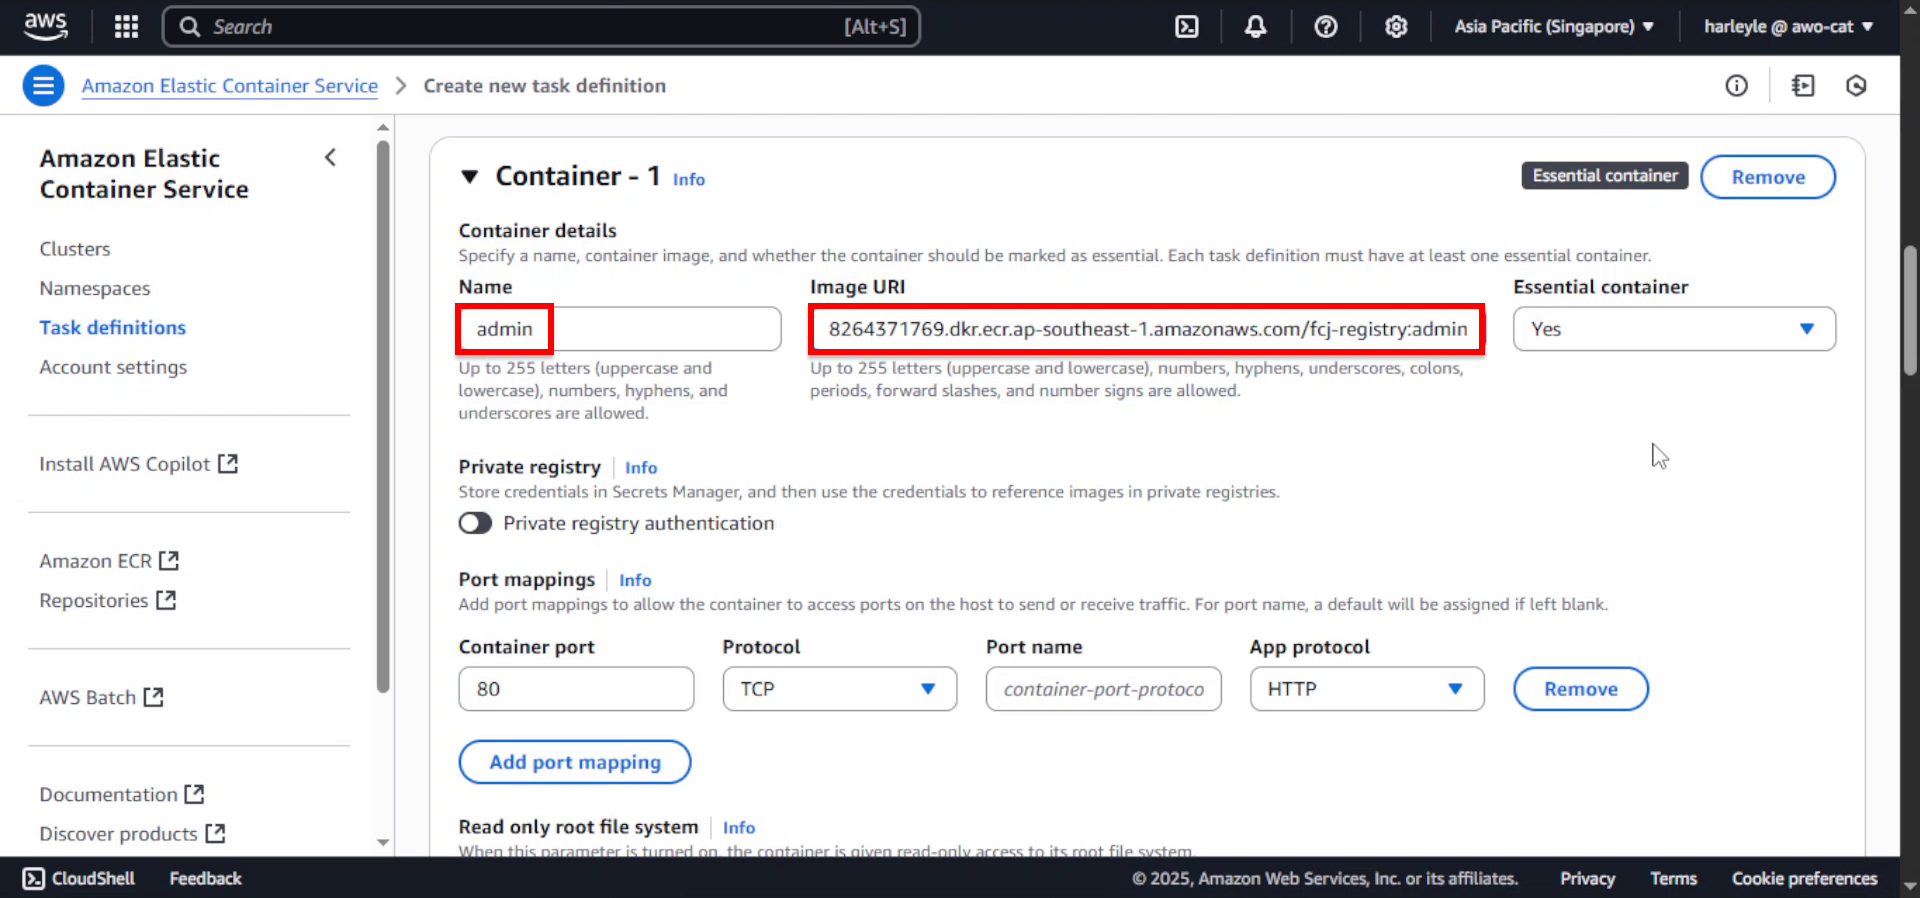Remove Container - 1 with the top Remove button

(x=1768, y=177)
